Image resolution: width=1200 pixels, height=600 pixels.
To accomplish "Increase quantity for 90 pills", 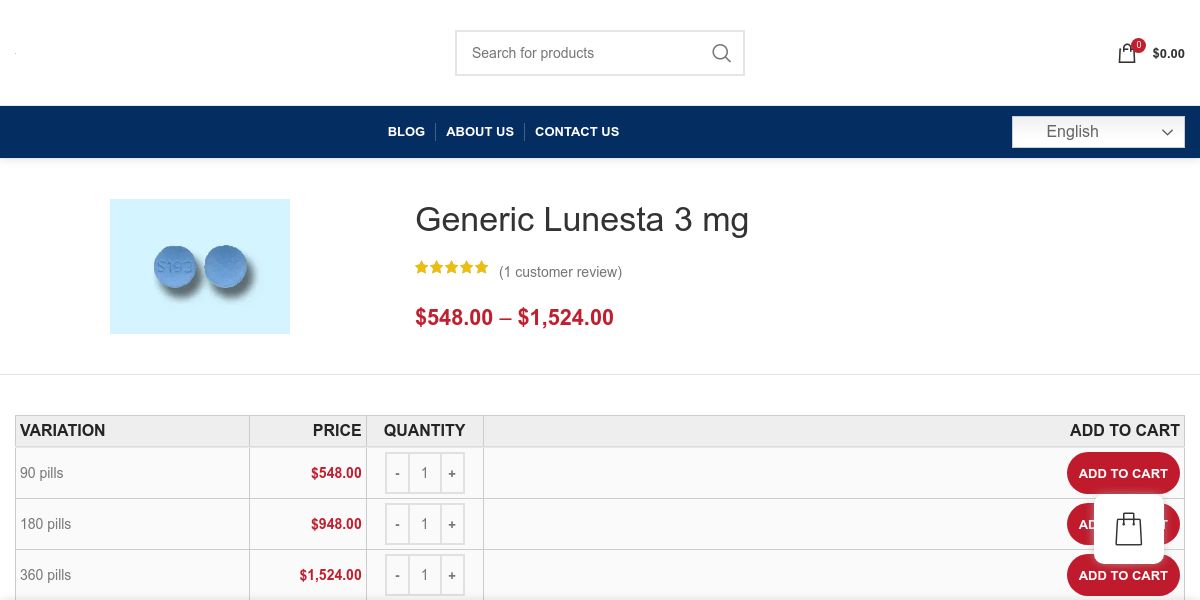I will (452, 473).
